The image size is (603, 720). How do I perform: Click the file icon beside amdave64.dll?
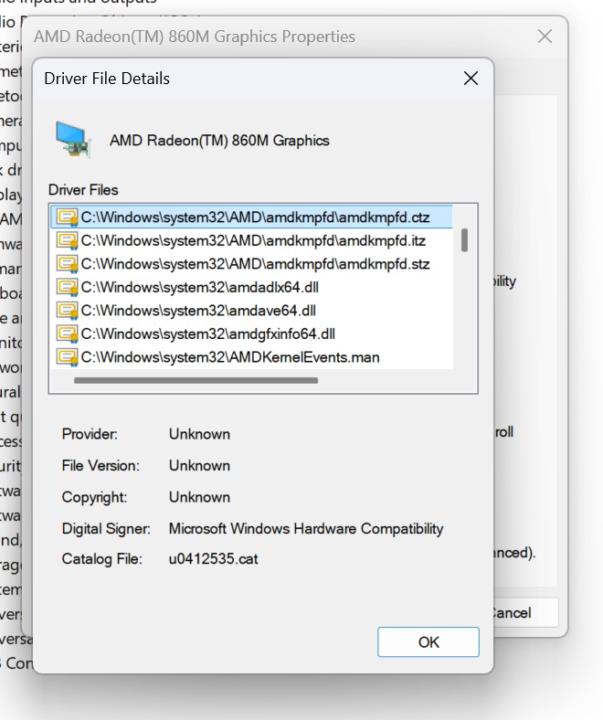[x=67, y=311]
